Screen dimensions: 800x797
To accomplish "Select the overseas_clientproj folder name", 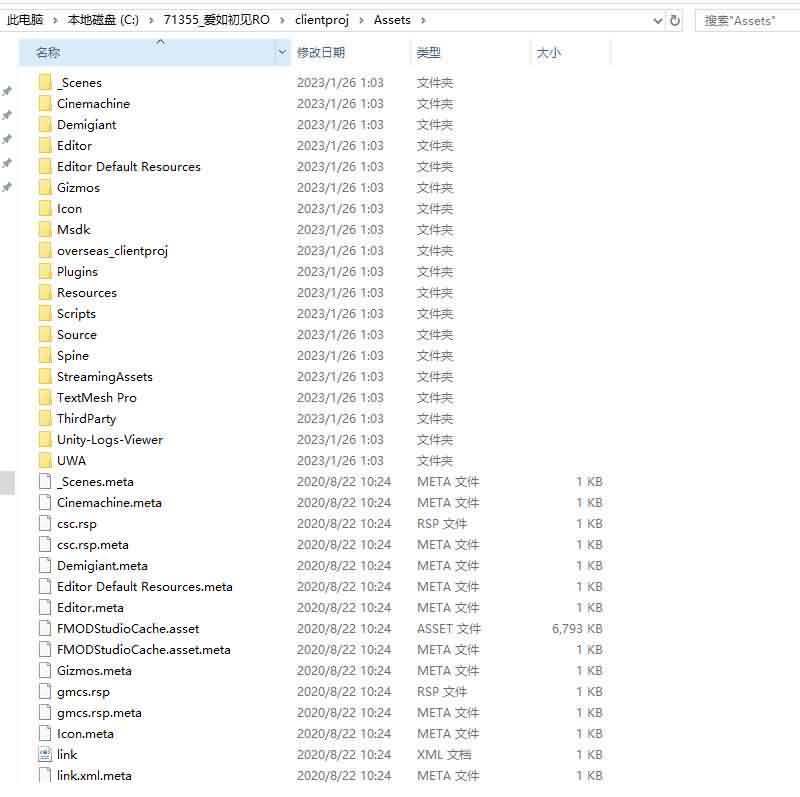I will click(x=112, y=251).
